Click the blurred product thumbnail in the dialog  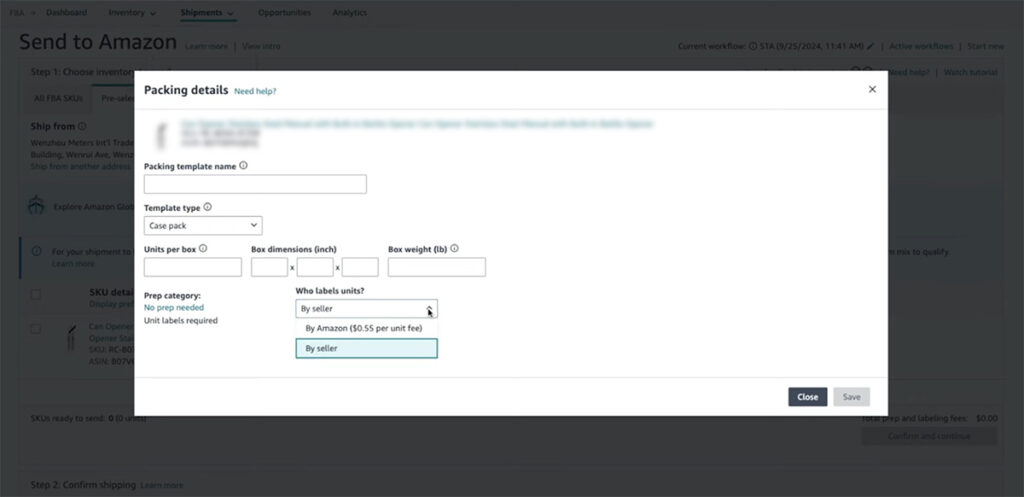pos(161,134)
